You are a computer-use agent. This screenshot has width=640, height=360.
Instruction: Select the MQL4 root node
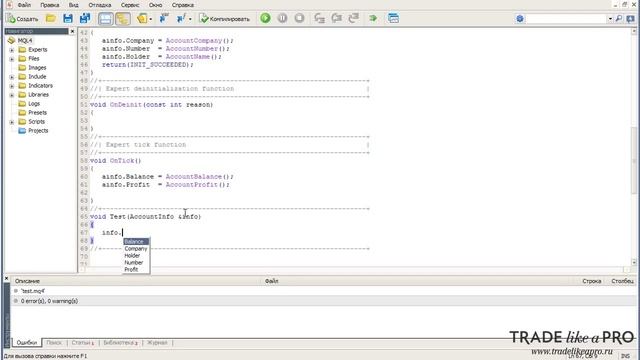tap(25, 40)
